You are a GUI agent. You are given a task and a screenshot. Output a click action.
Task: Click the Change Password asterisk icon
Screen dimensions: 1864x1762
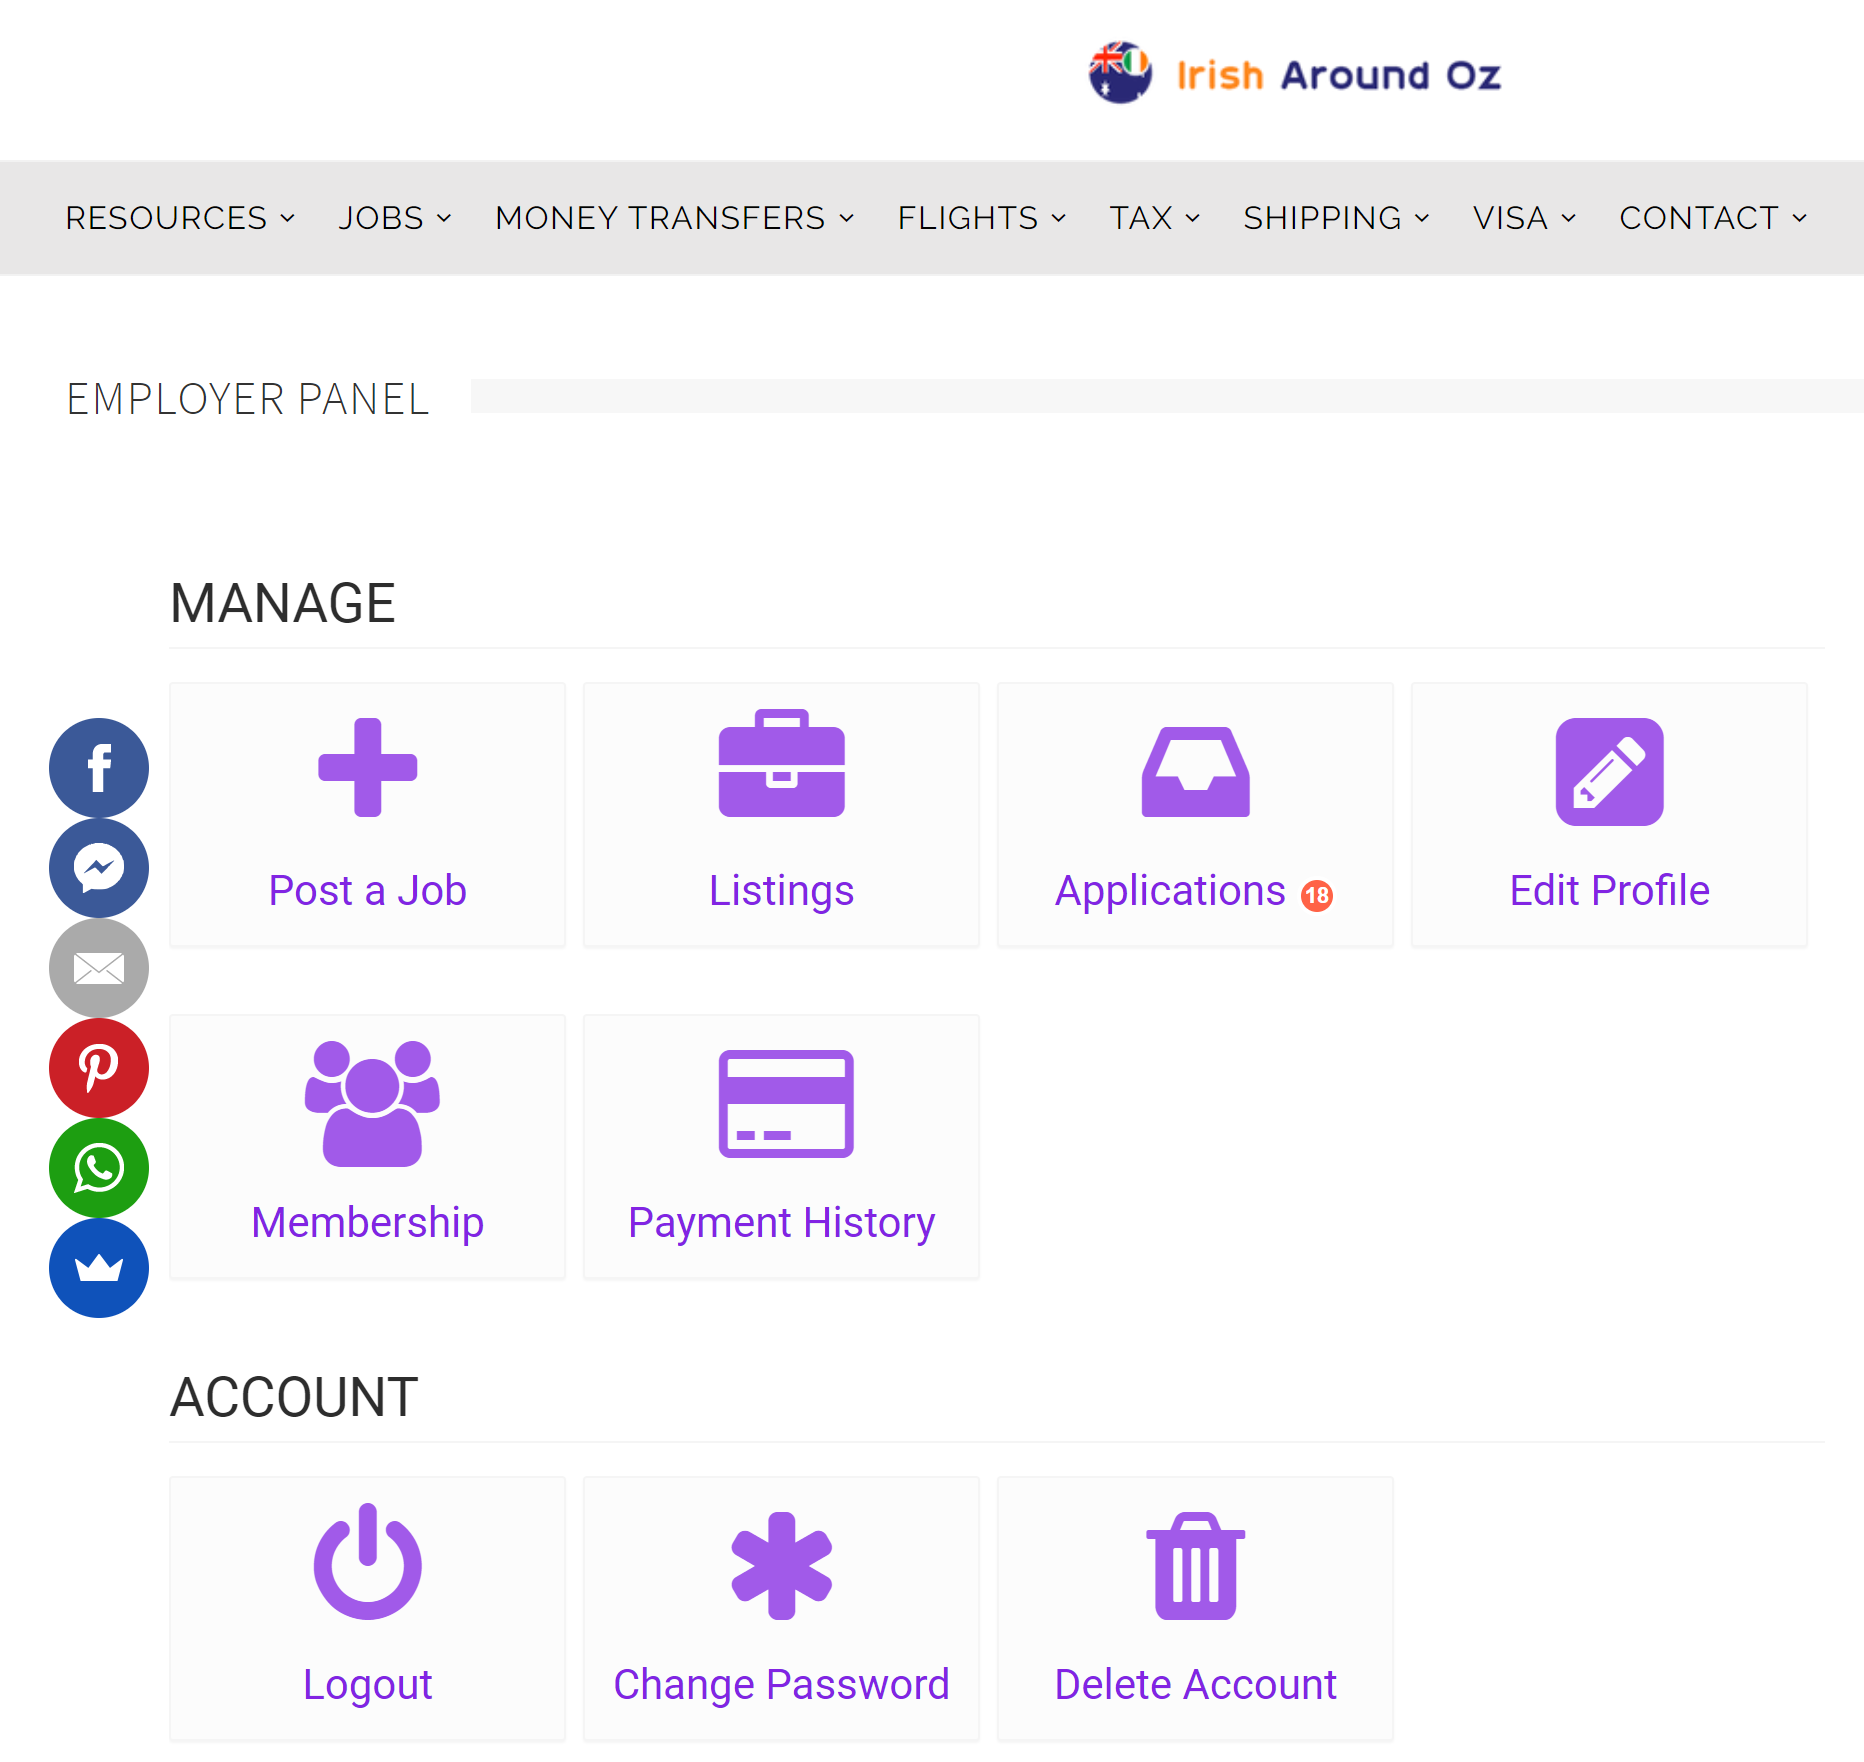tap(782, 1565)
